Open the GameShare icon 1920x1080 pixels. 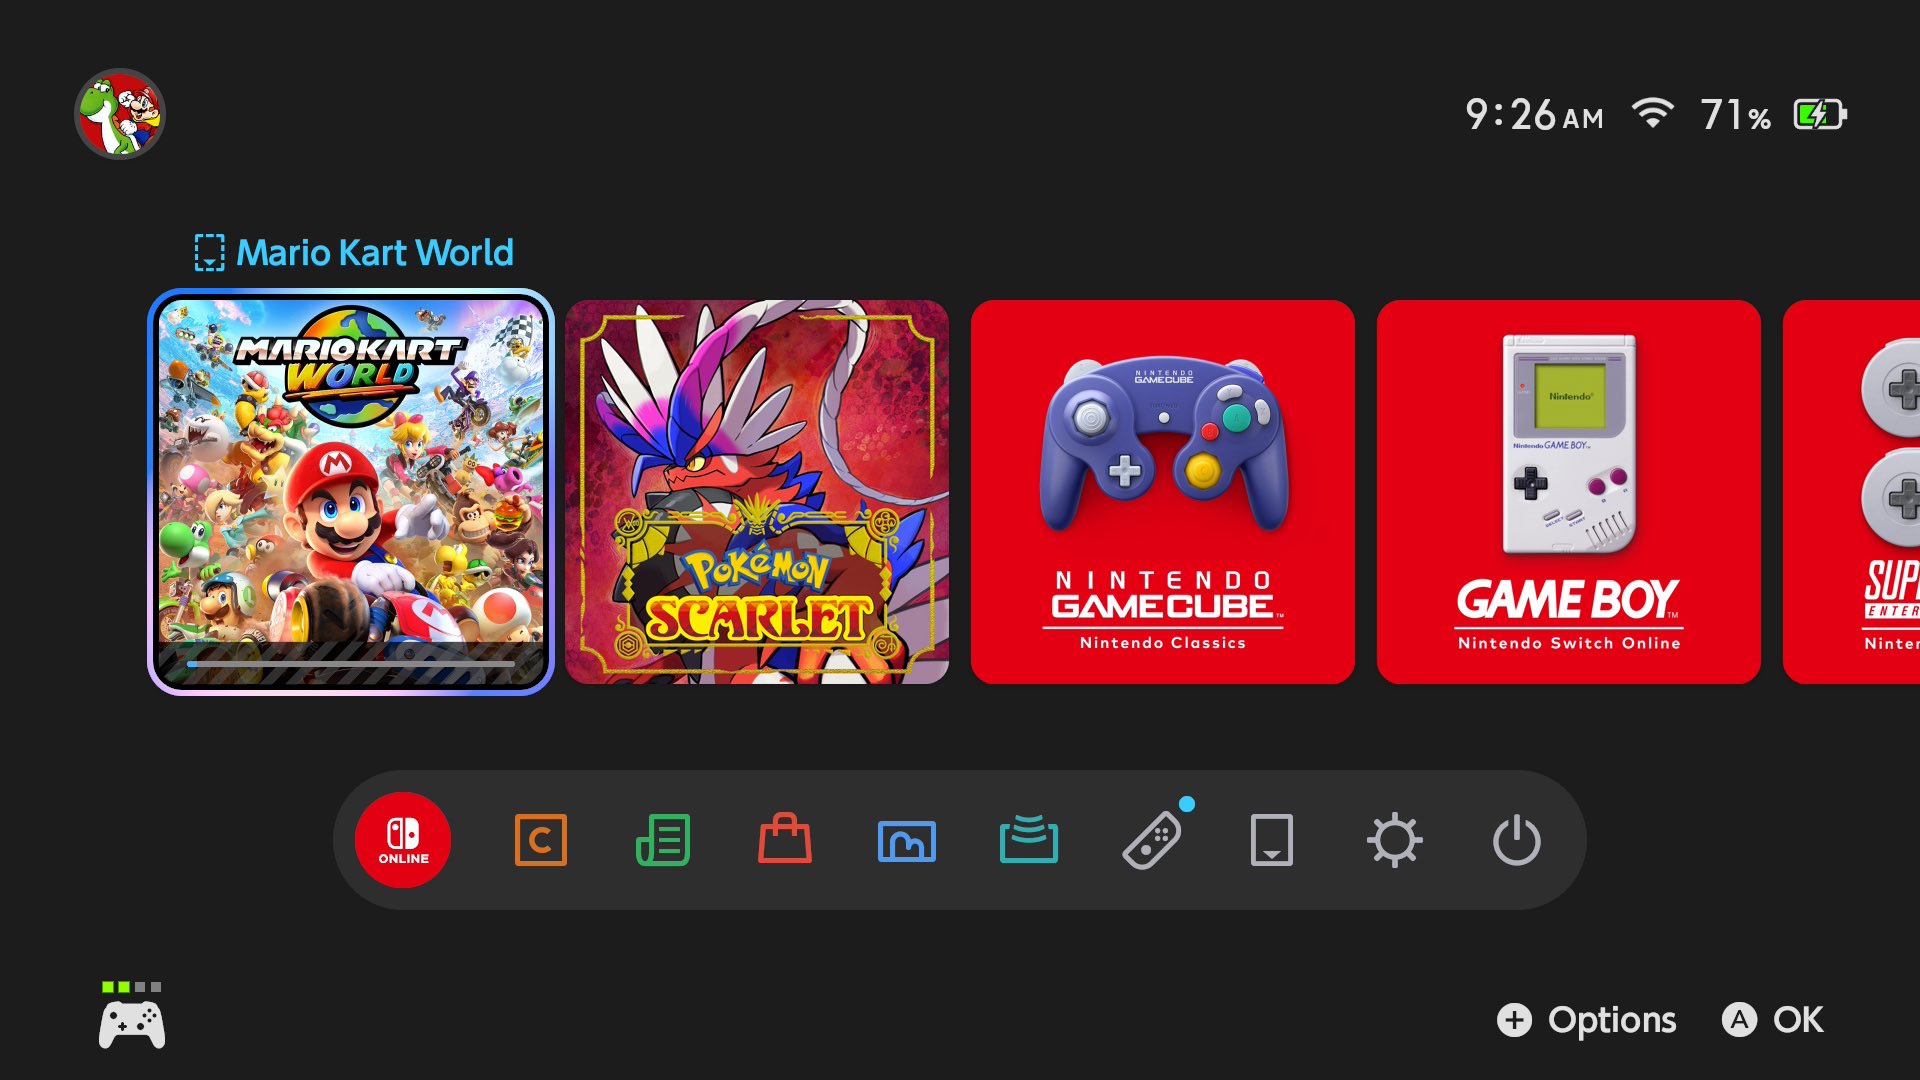click(x=1029, y=840)
